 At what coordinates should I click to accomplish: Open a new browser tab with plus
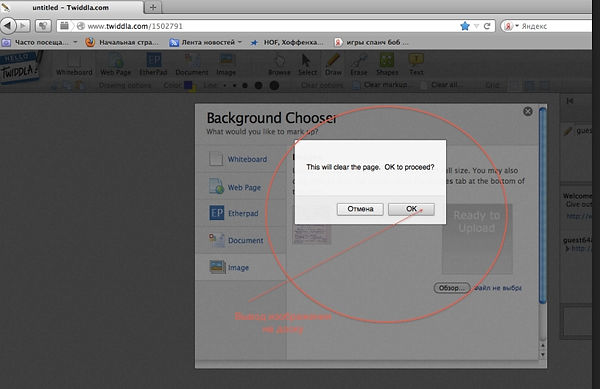point(153,7)
